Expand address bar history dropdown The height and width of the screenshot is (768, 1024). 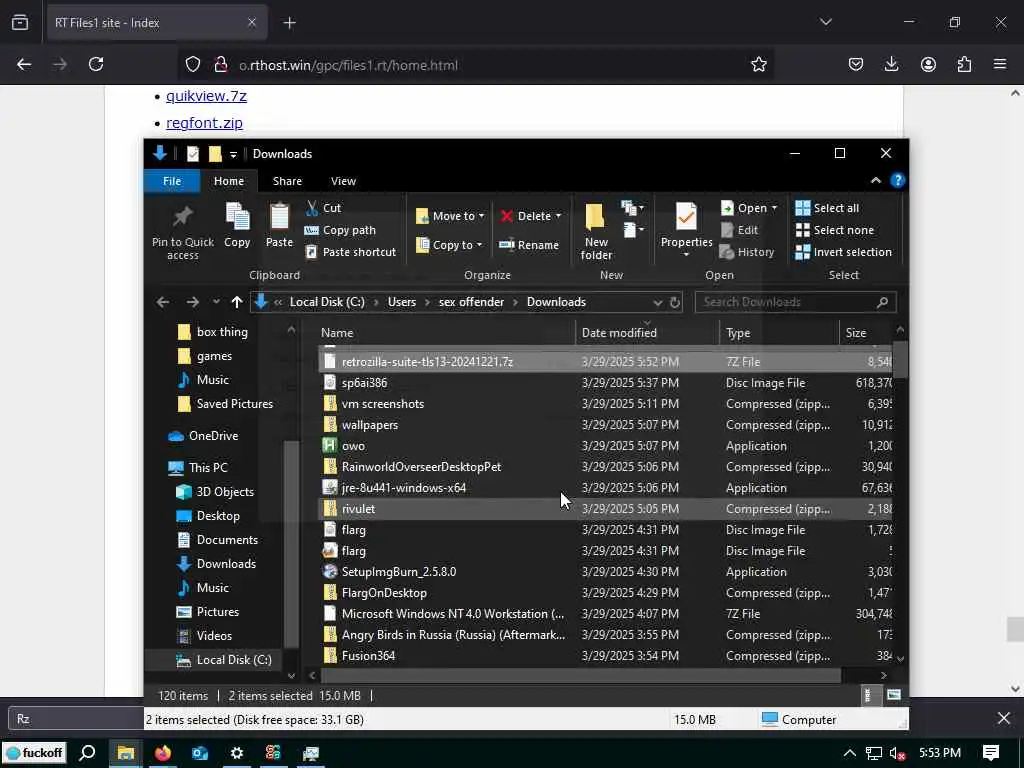click(657, 302)
